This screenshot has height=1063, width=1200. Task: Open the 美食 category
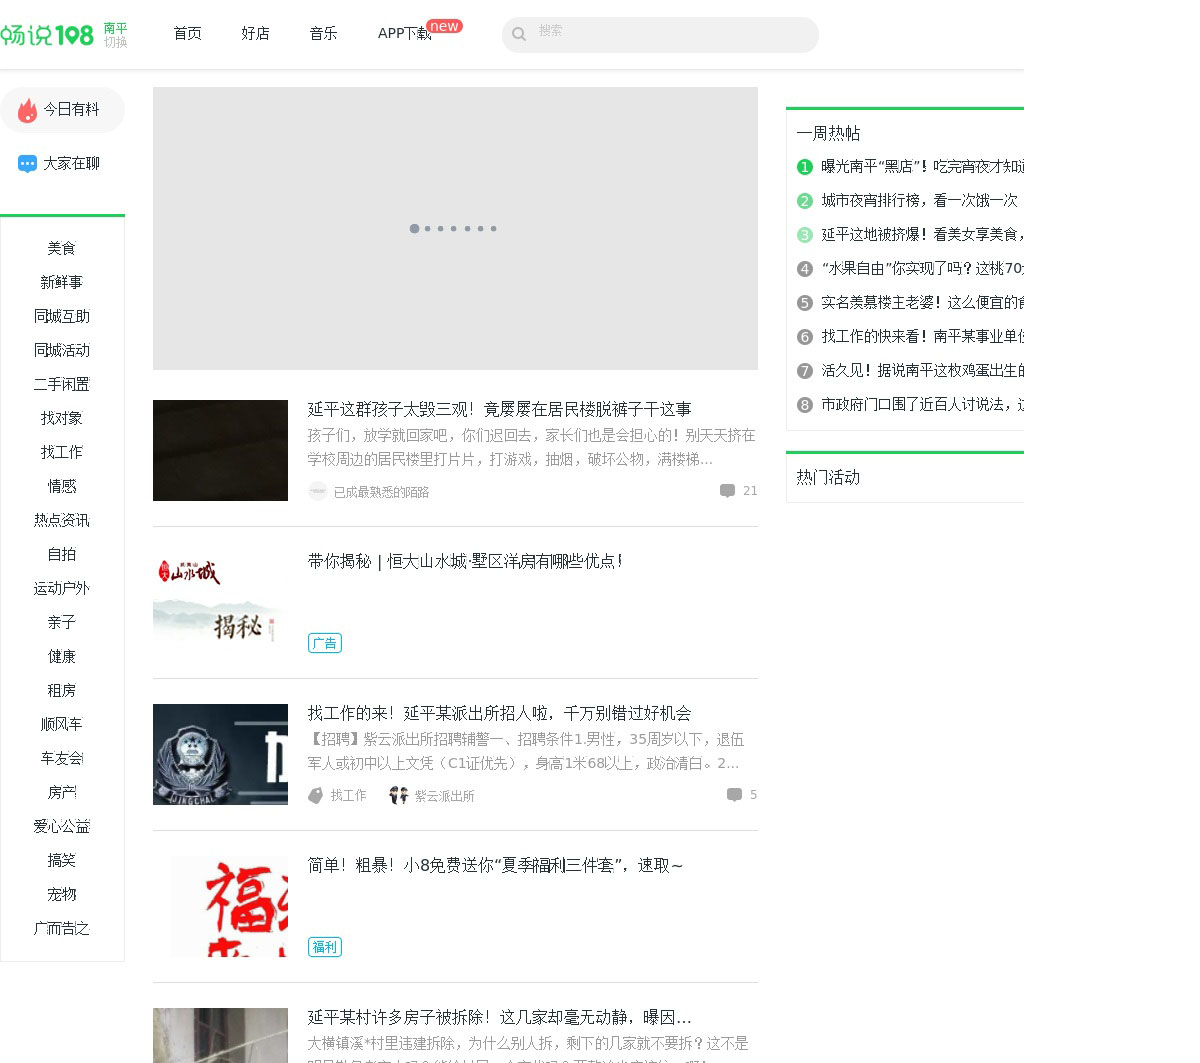[62, 248]
